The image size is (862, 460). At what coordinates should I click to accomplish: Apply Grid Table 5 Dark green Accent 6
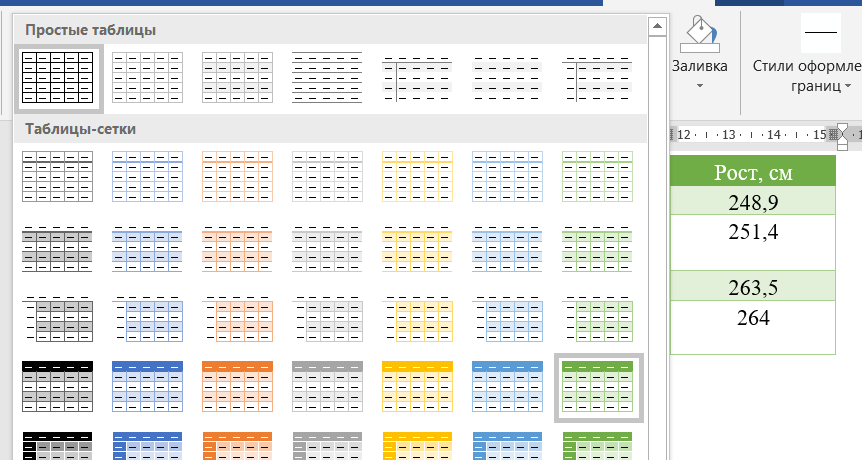click(x=598, y=446)
